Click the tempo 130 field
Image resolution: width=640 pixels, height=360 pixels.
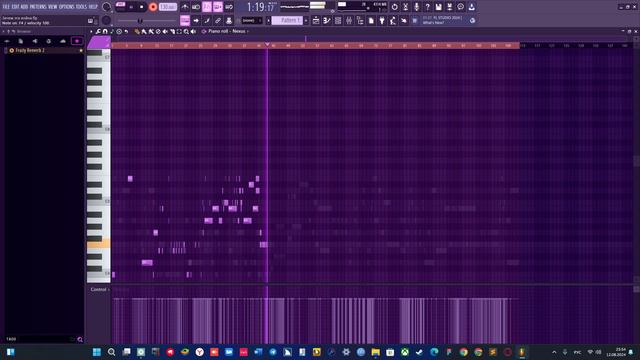pos(168,7)
